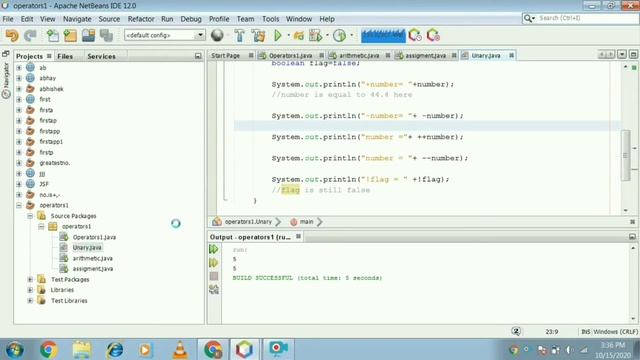Click the INS insert mode indicator
Image resolution: width=640 pixels, height=360 pixels.
(585, 331)
